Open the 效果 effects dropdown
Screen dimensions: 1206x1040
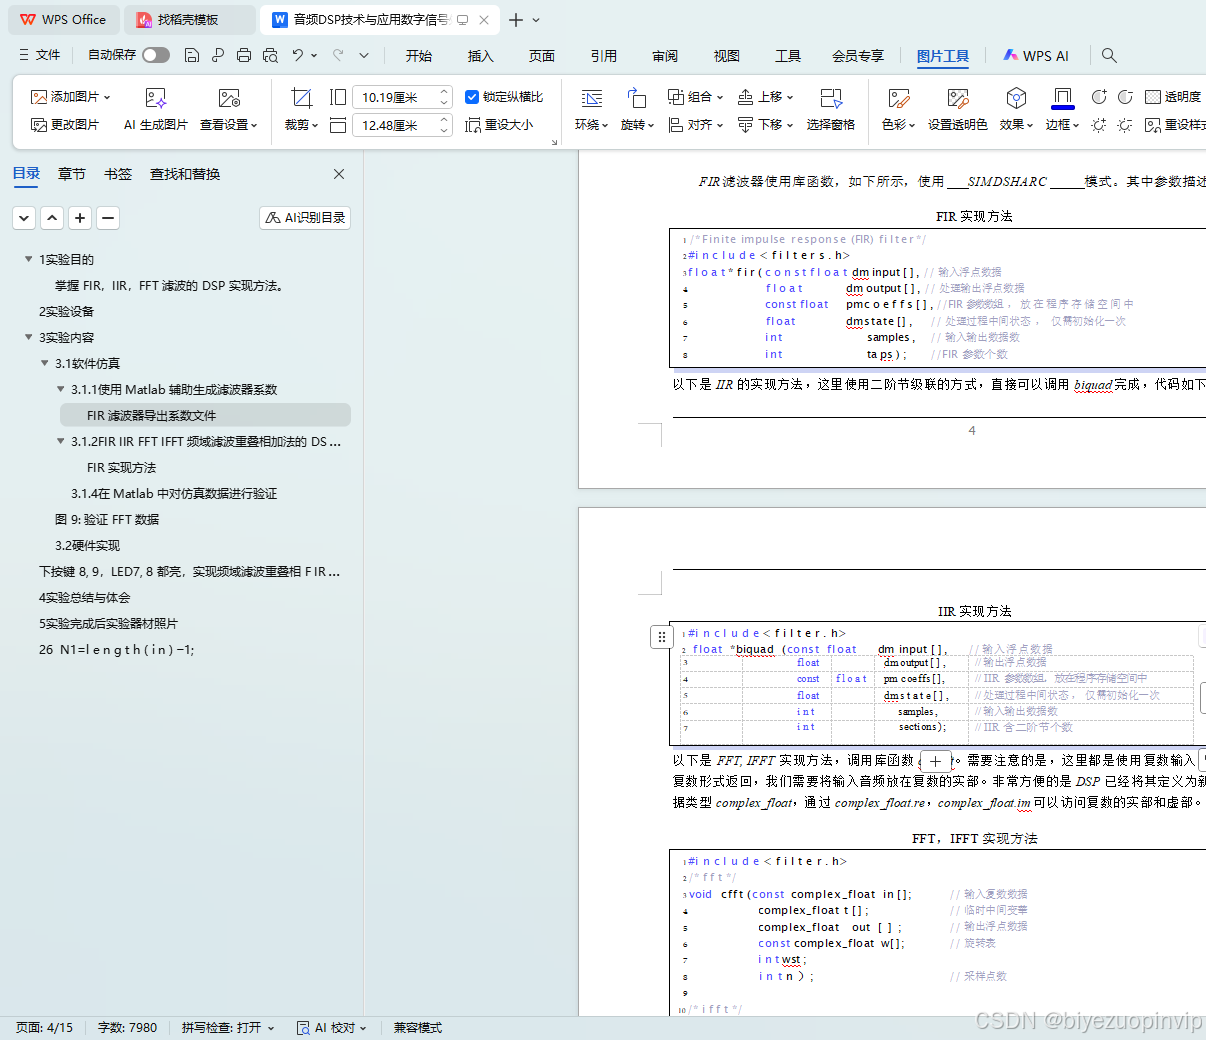1016,109
